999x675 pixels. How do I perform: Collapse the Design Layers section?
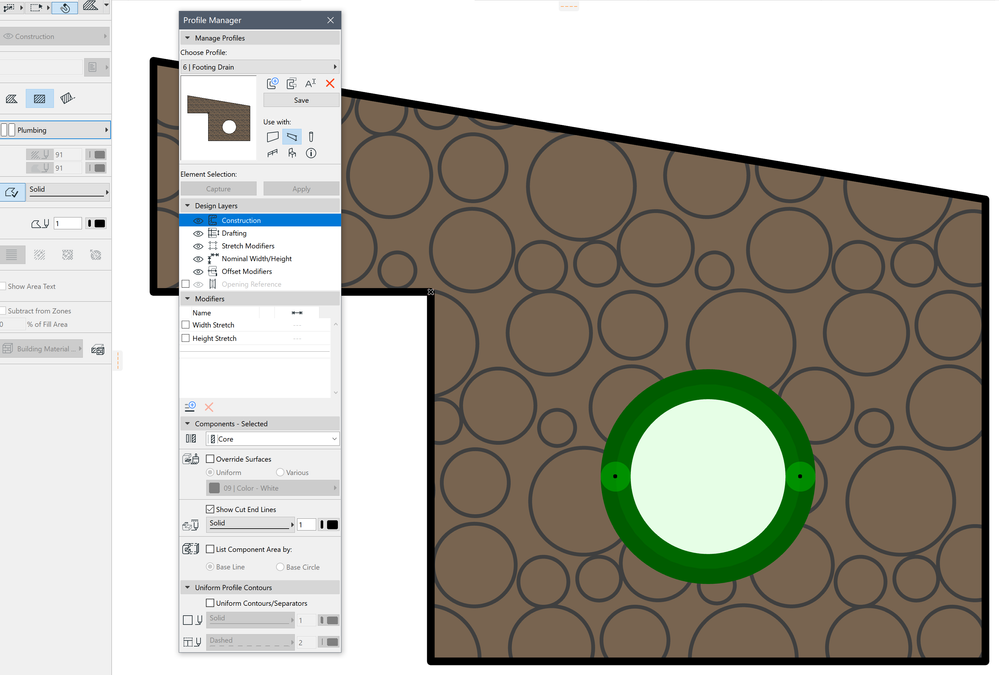(x=187, y=204)
